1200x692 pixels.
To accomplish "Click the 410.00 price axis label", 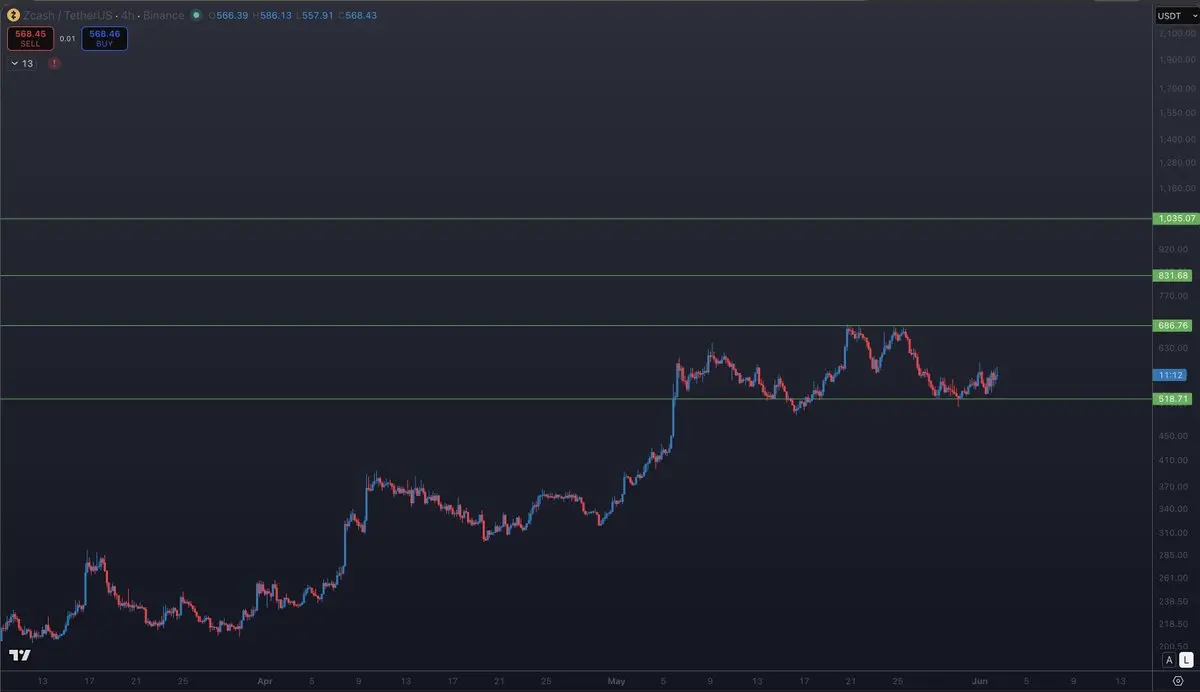I will pyautogui.click(x=1174, y=460).
